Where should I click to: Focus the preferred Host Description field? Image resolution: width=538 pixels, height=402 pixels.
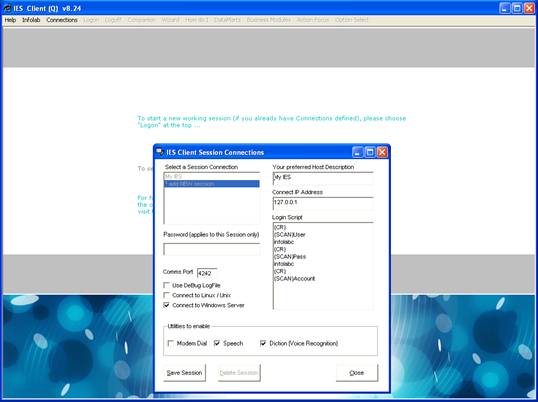(x=323, y=178)
